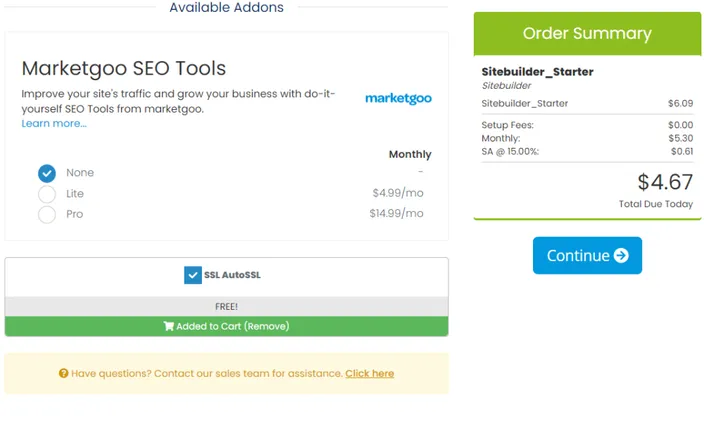Click the Setup Fees label
704x438 pixels.
[x=507, y=125]
